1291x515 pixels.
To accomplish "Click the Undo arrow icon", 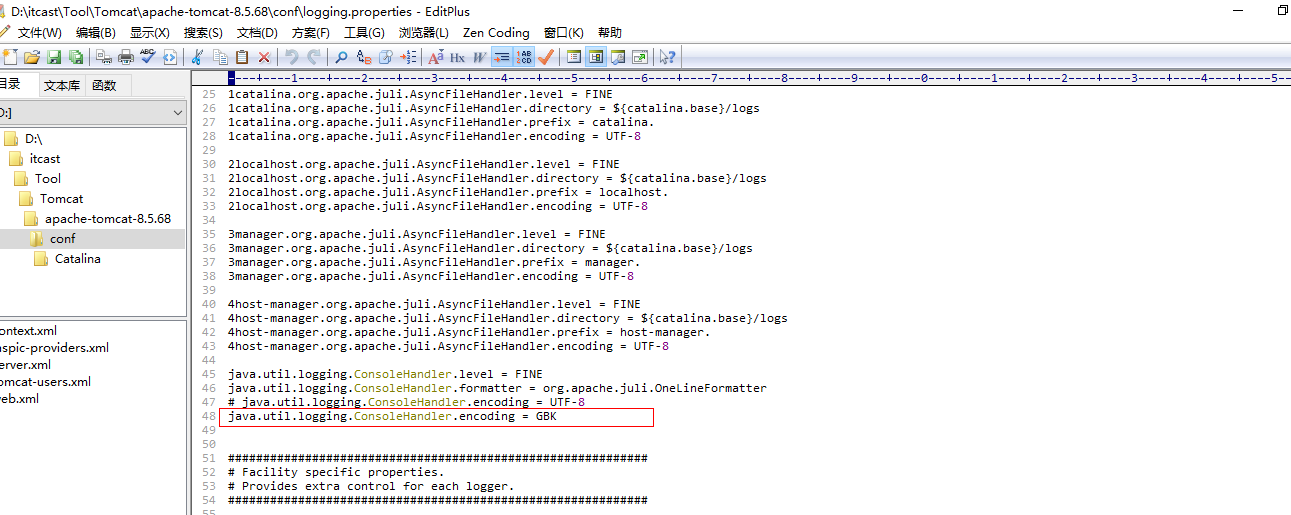I will [x=291, y=57].
